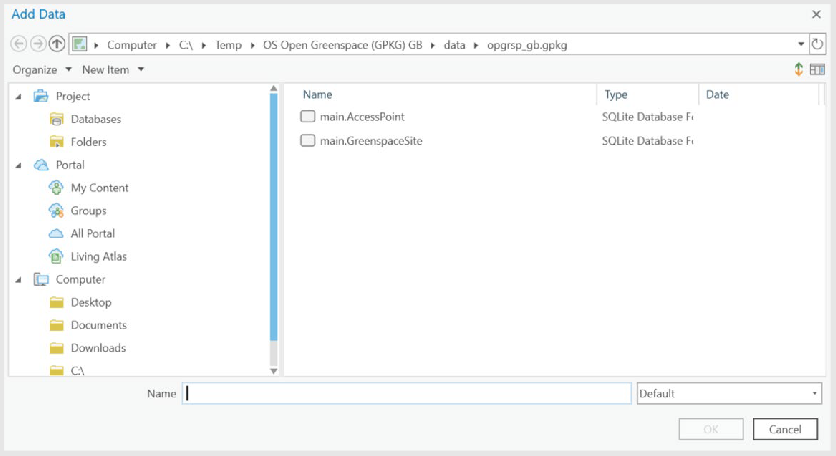Screen dimensions: 836x456
Task: Collapse the Computer tree node
Action: tap(19, 280)
